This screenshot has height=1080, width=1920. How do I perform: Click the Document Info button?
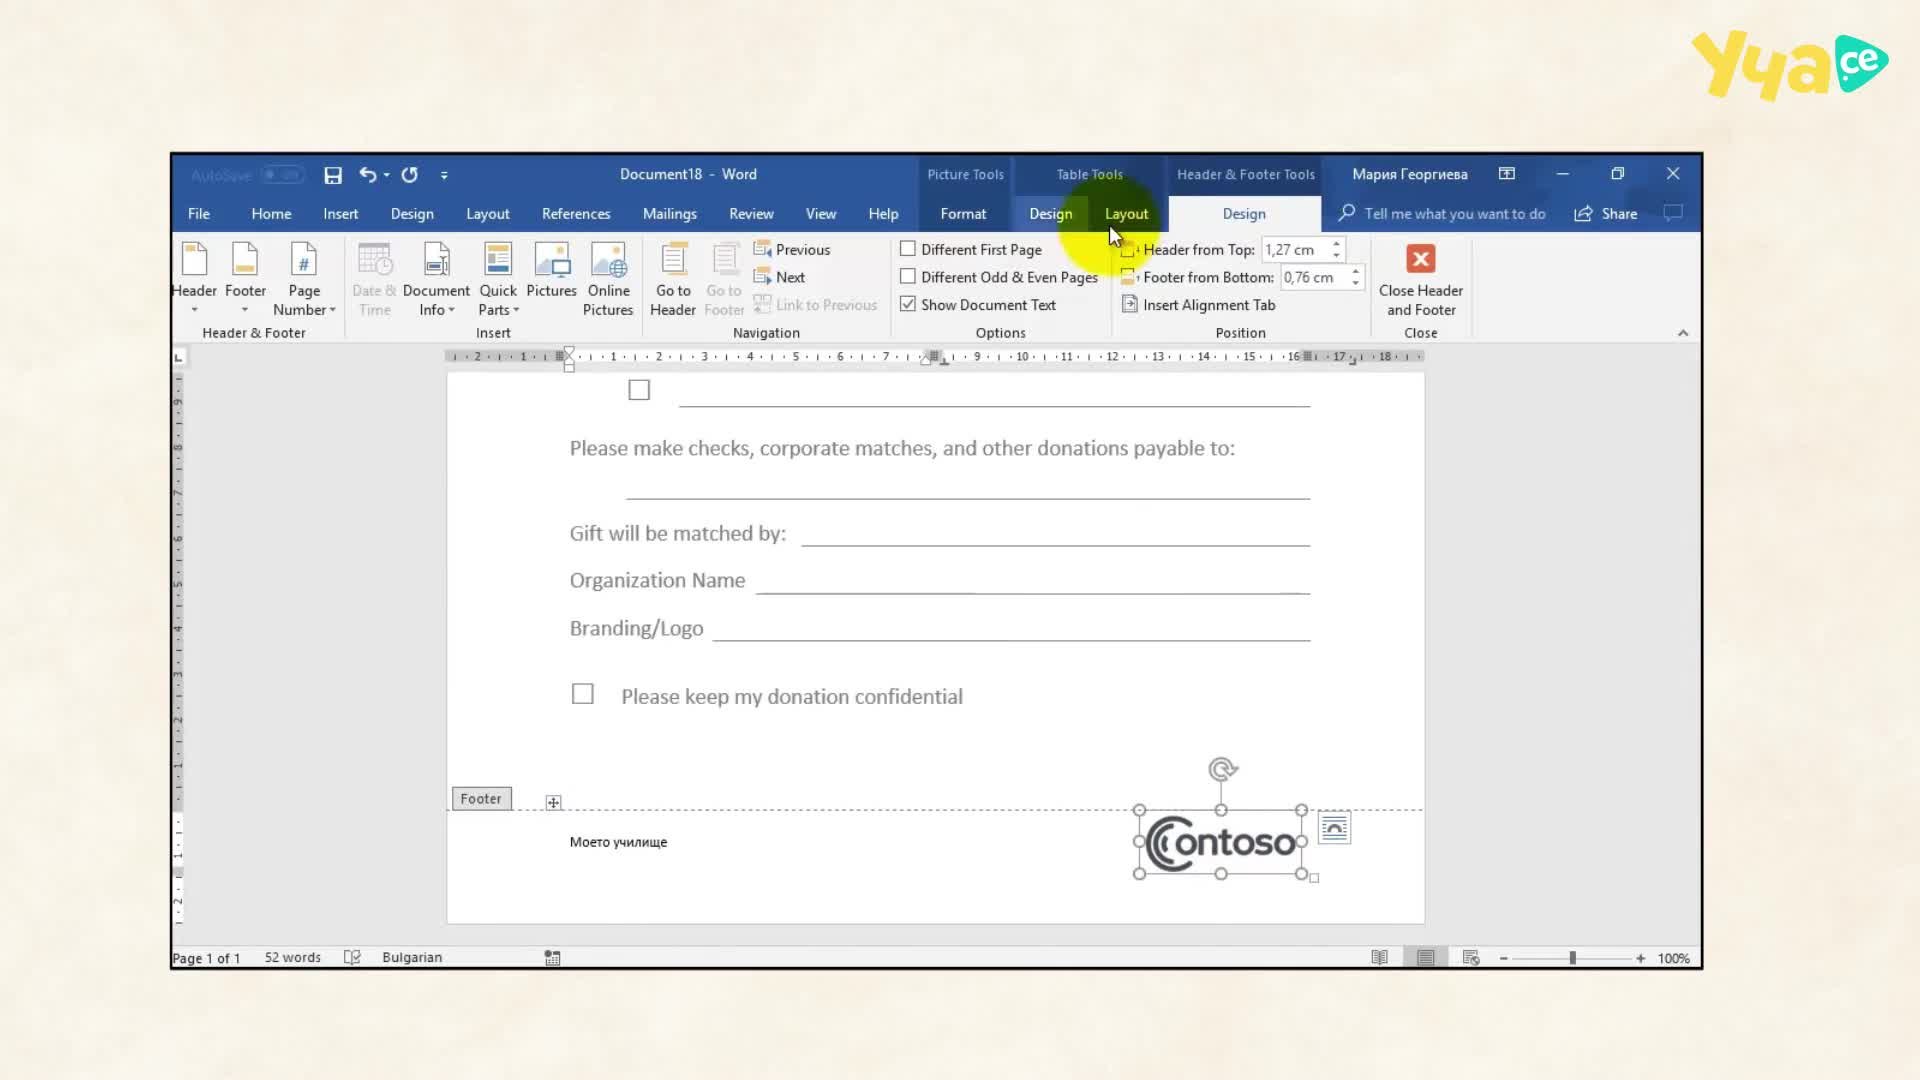(436, 279)
